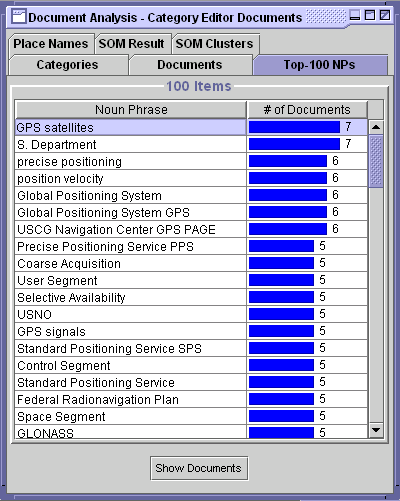The image size is (400, 501).
Task: Click the document count bar for S. Department
Action: pos(294,144)
